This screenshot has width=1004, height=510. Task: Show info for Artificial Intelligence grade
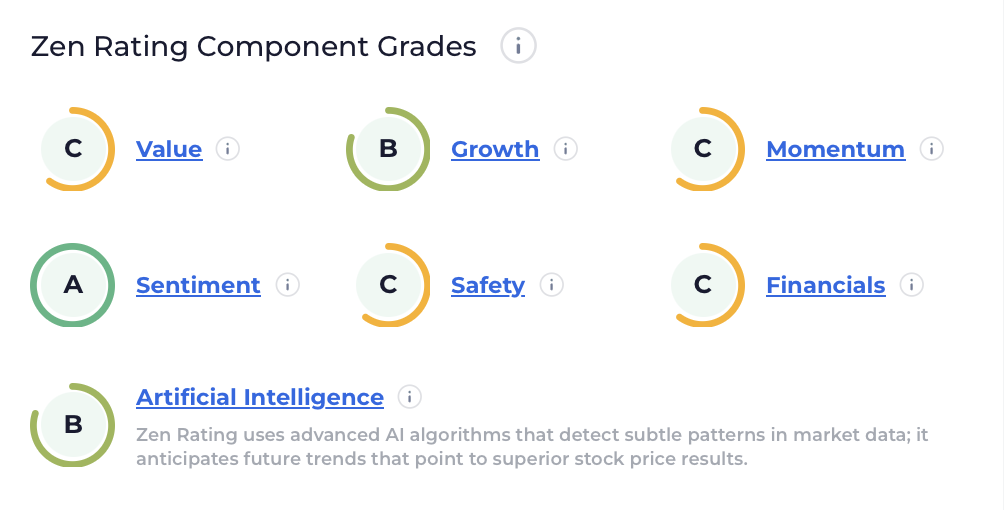[410, 397]
